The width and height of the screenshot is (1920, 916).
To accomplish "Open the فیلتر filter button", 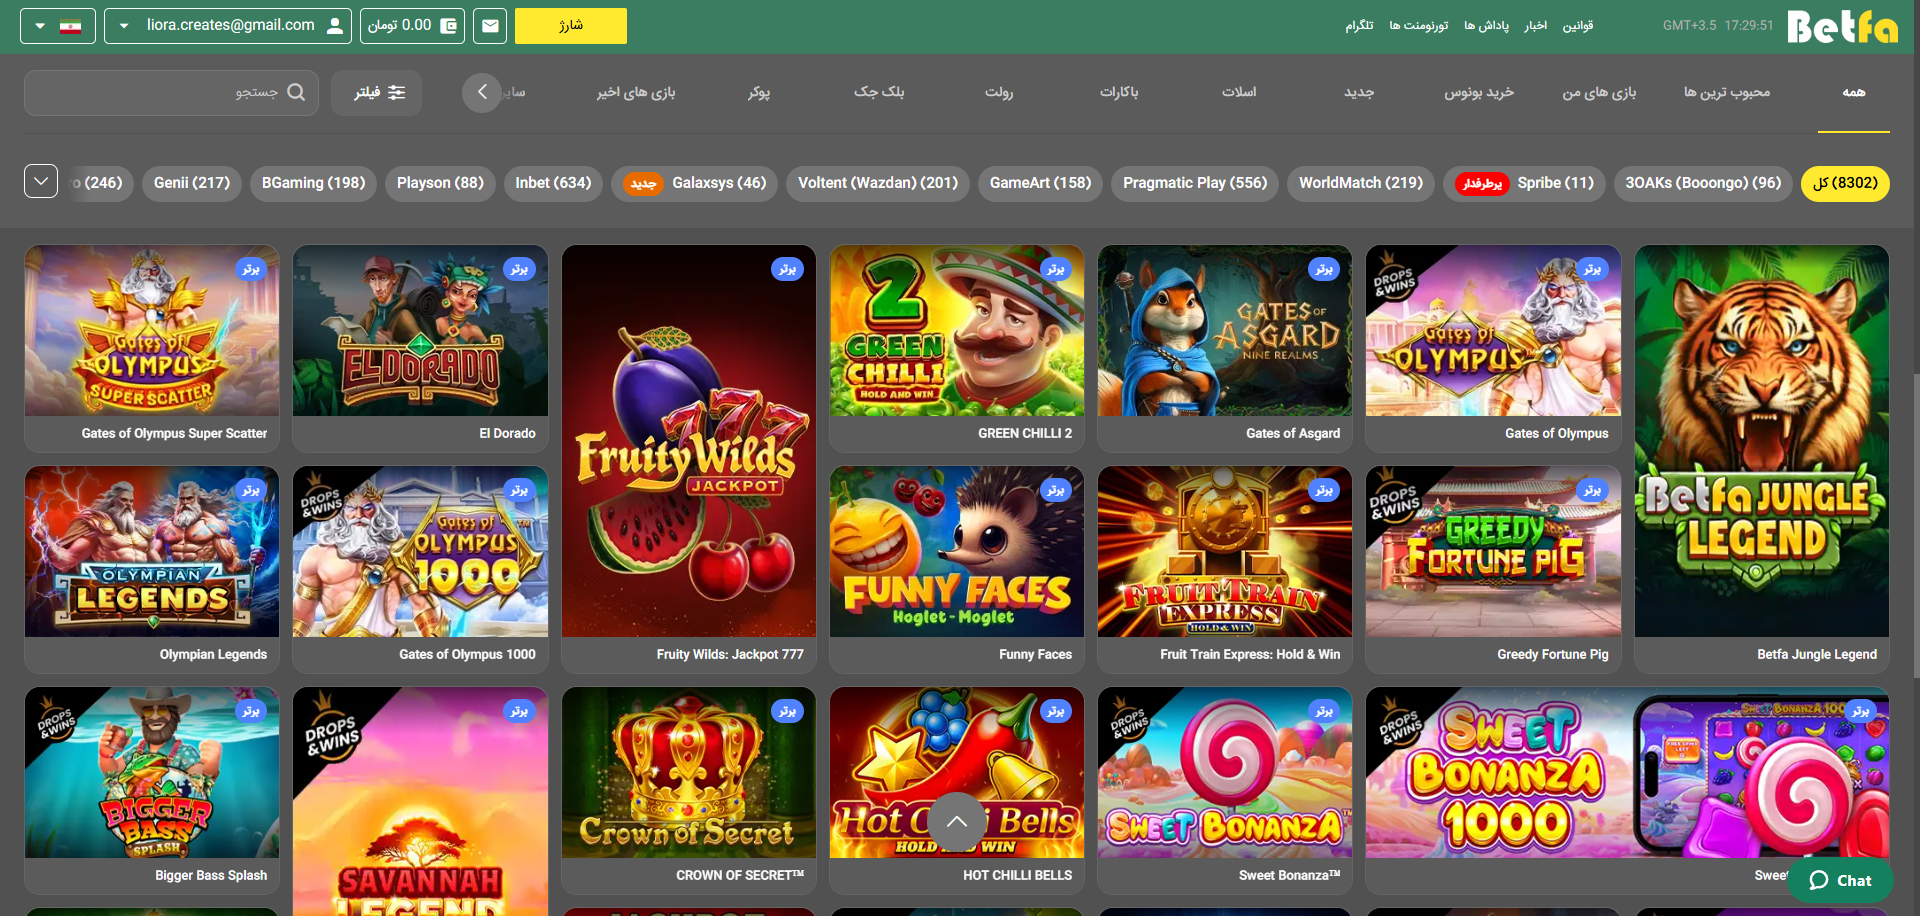I will (x=377, y=92).
